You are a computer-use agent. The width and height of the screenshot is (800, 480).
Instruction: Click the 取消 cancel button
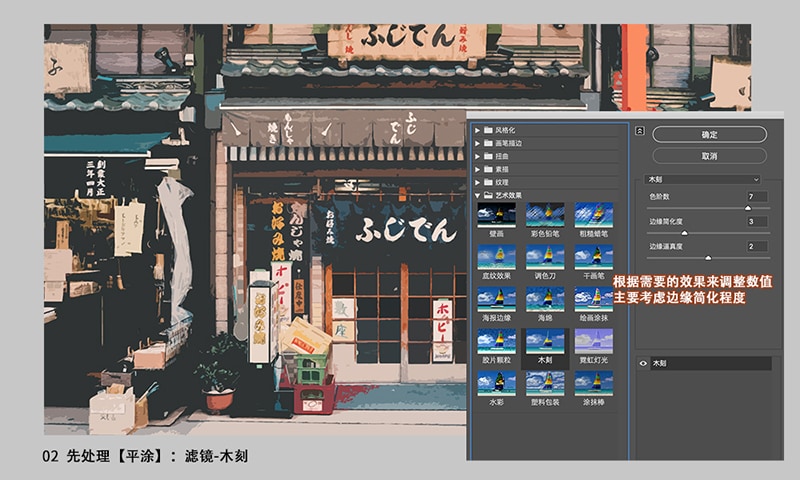[x=709, y=156]
